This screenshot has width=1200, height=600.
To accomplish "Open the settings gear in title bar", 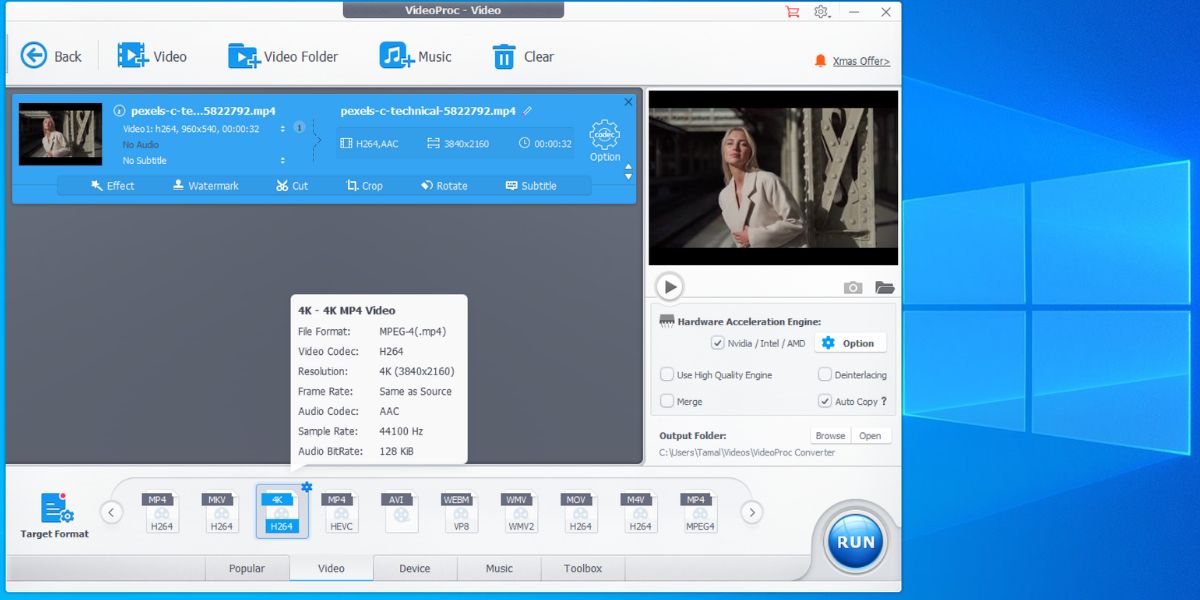I will tap(821, 12).
